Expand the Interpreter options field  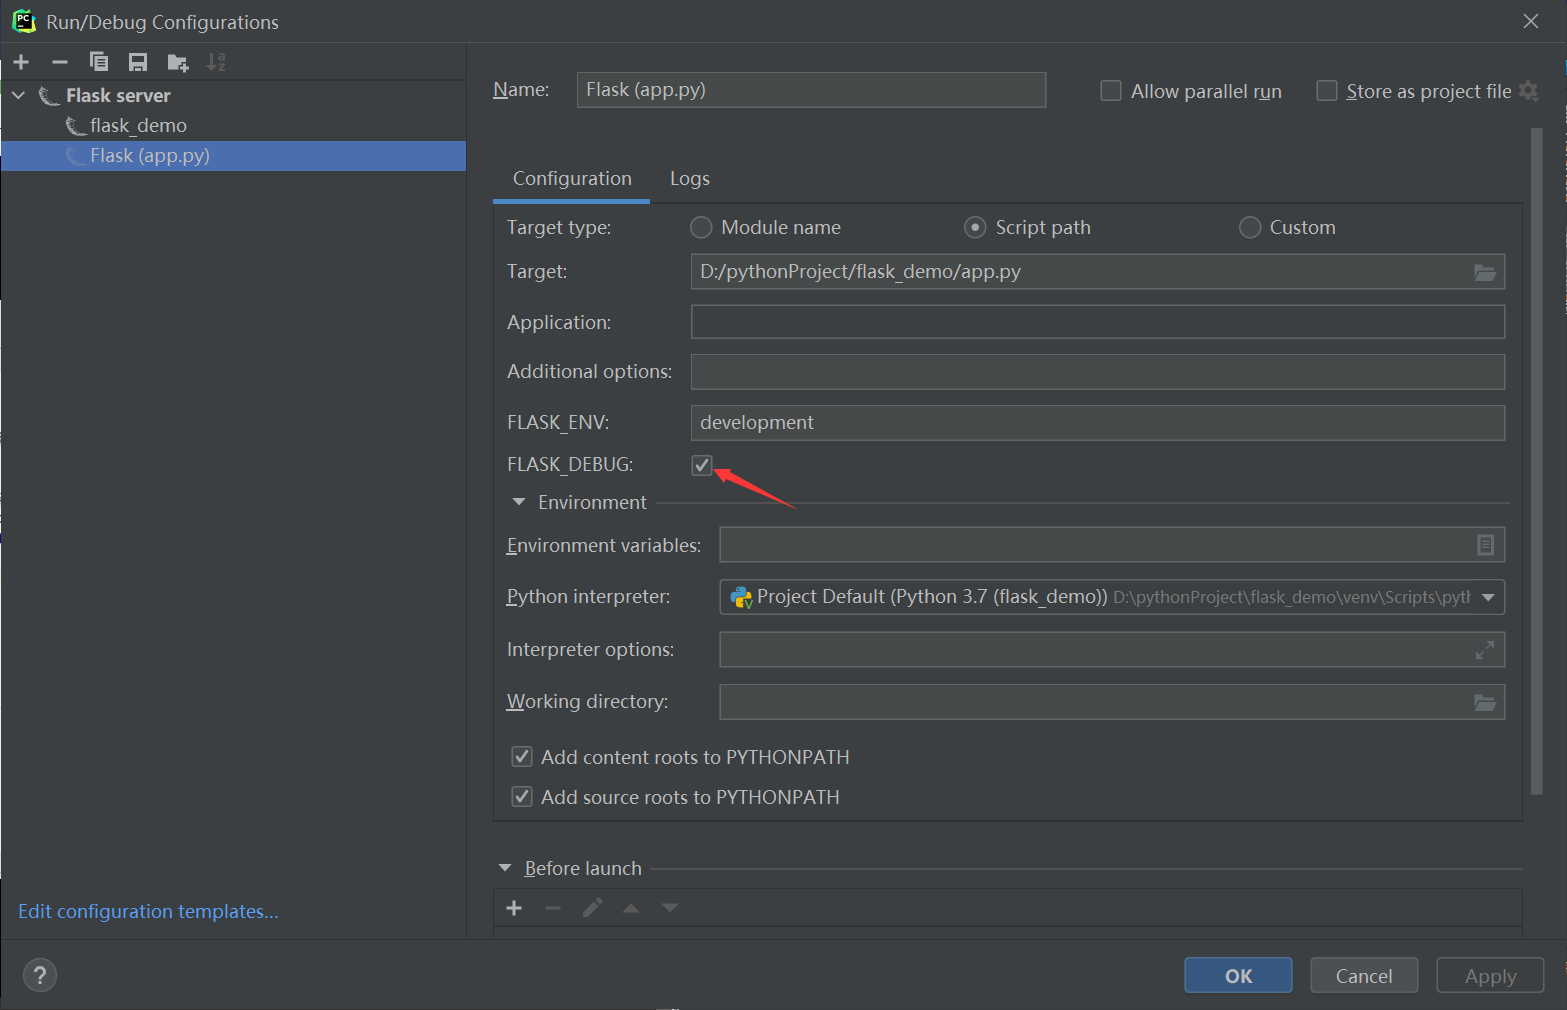point(1485,650)
